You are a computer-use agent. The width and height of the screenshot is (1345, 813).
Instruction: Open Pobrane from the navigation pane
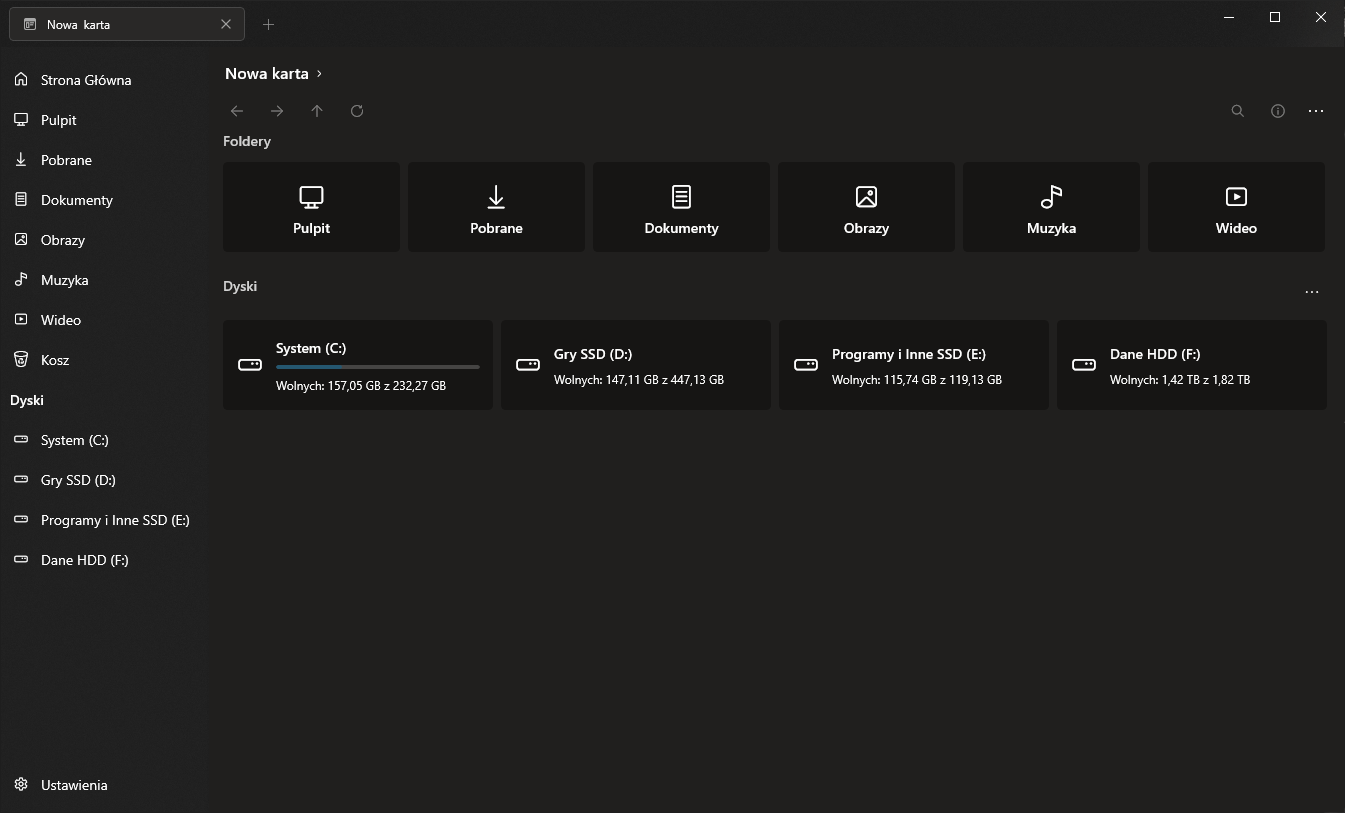pos(66,159)
